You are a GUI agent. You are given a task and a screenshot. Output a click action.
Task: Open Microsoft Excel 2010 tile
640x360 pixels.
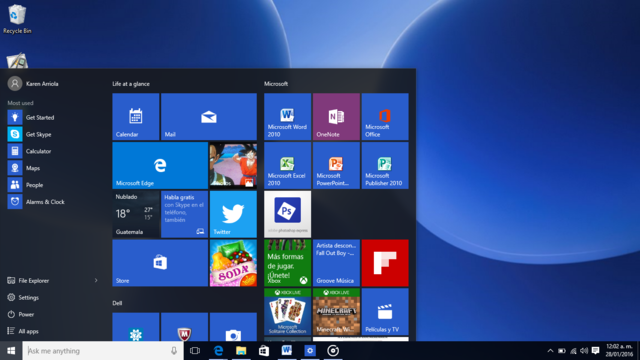[287, 165]
